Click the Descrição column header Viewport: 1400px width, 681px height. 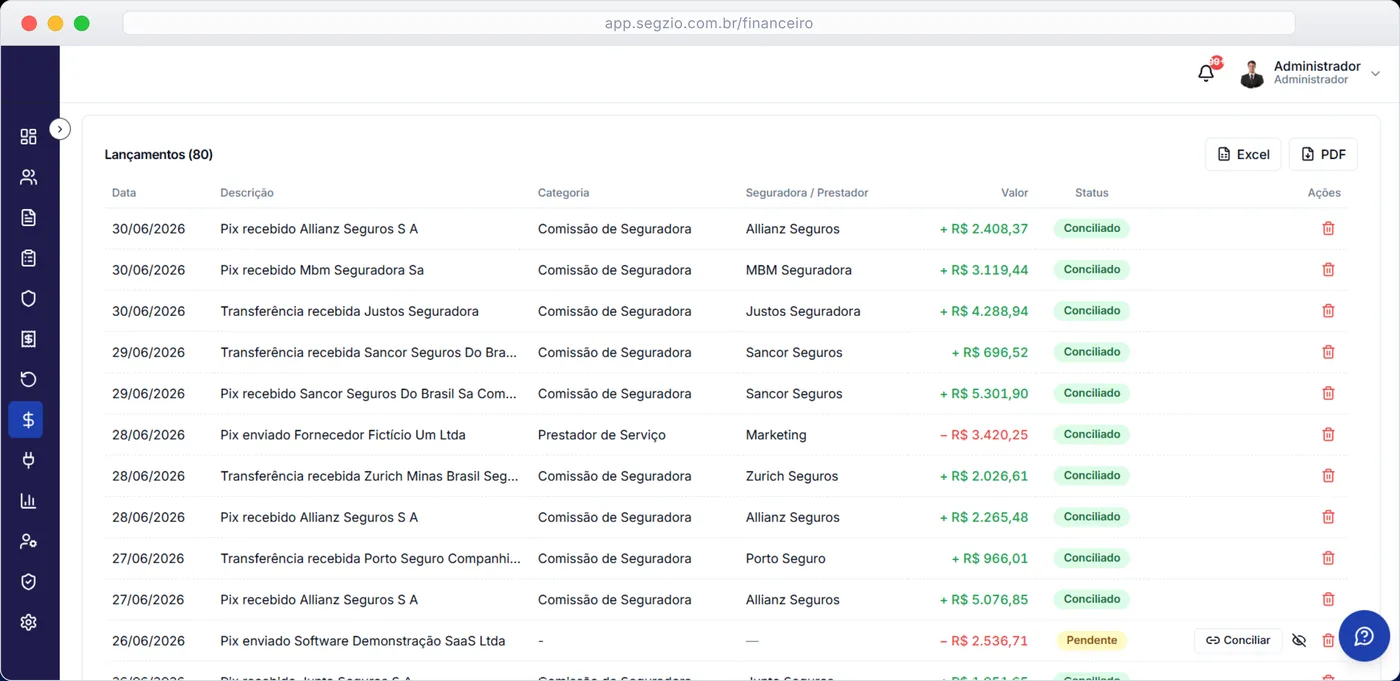tap(247, 192)
